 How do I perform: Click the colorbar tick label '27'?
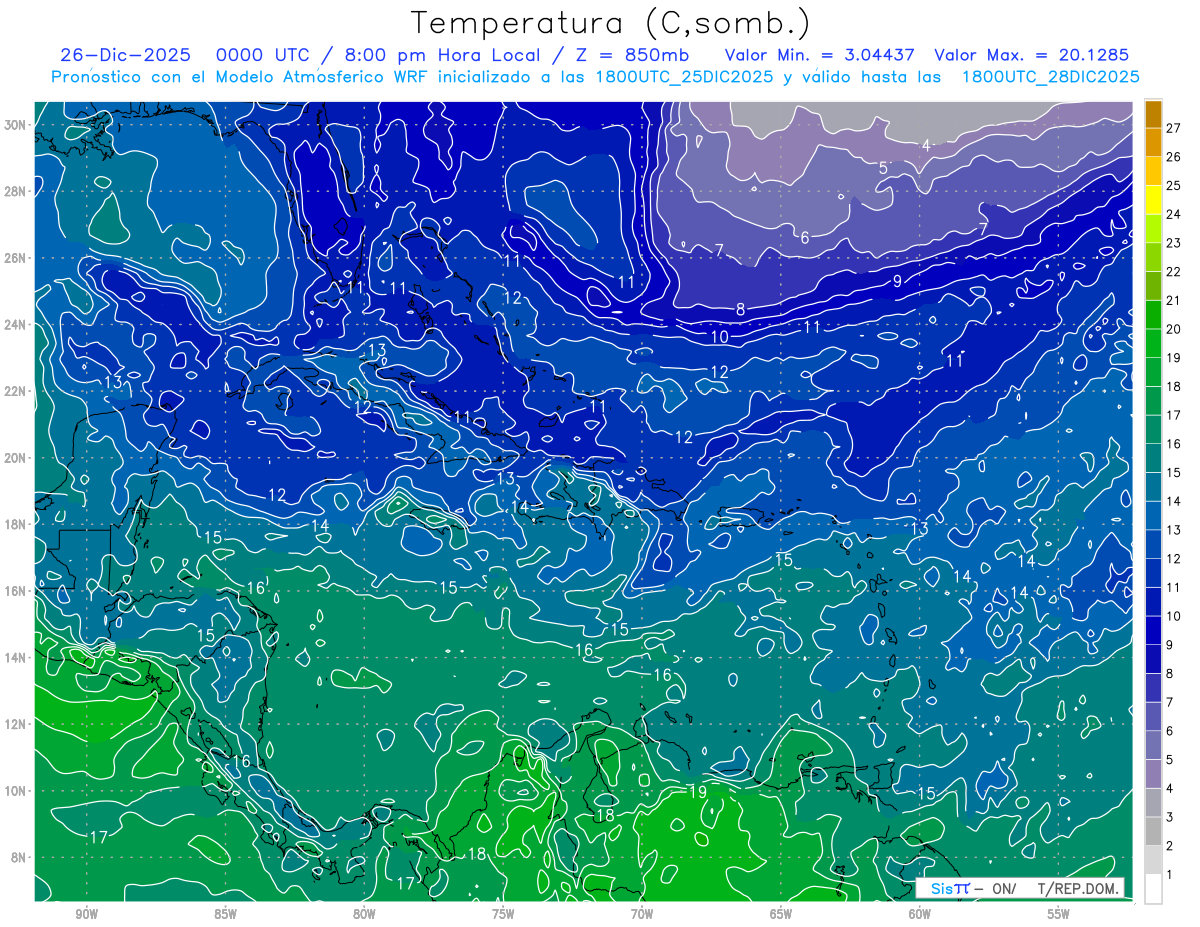click(x=1173, y=128)
